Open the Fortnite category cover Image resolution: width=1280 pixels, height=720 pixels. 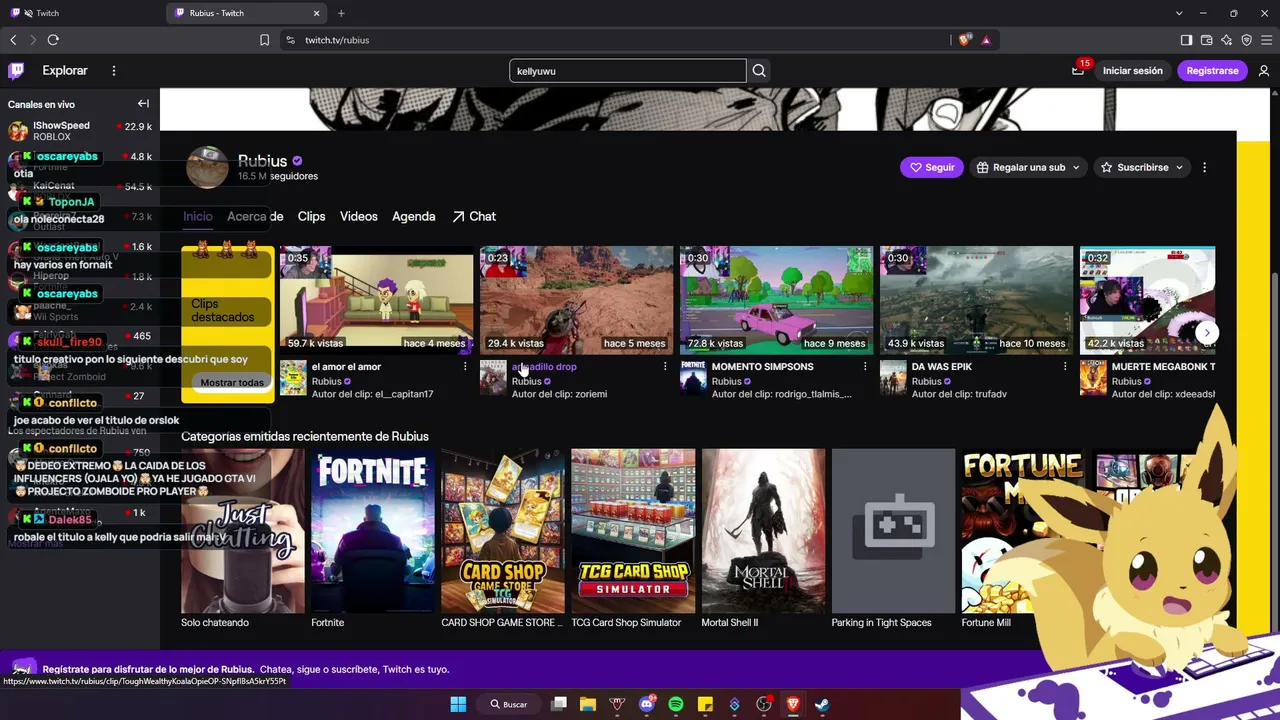[x=373, y=531]
